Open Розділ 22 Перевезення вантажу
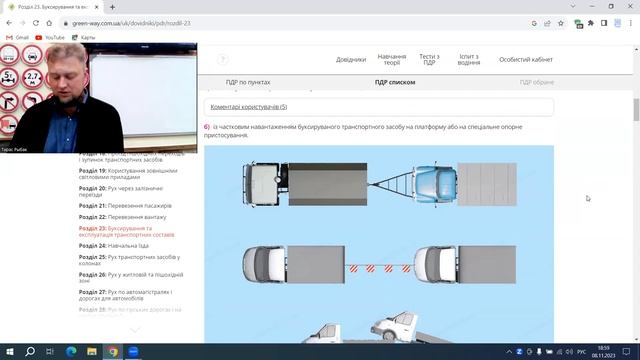This screenshot has height=360, width=640. [x=122, y=217]
